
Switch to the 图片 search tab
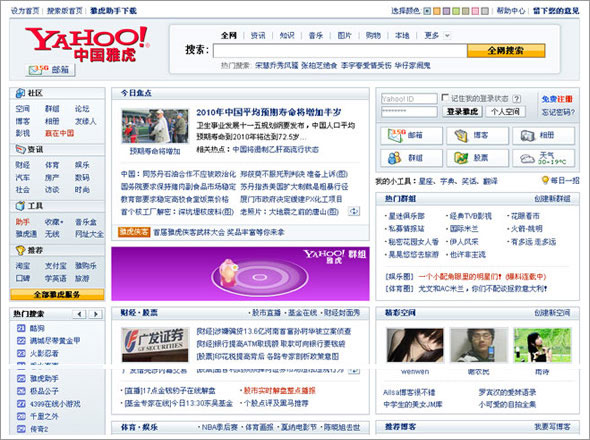[x=344, y=35]
